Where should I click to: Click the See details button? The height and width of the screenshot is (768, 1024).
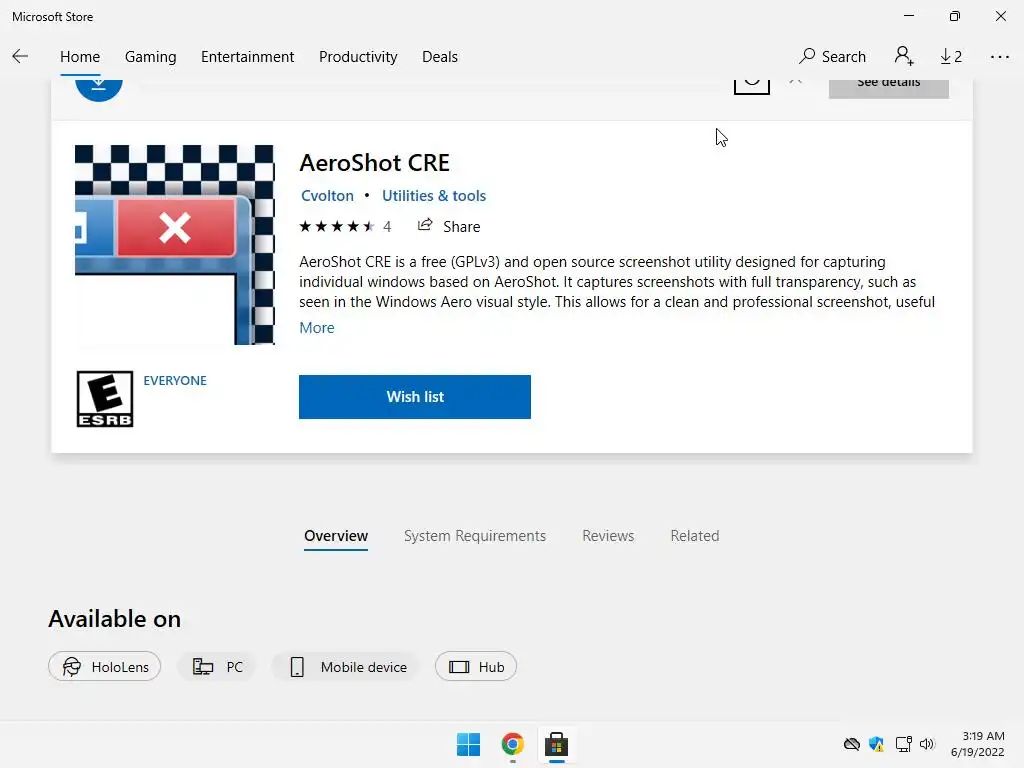(888, 88)
